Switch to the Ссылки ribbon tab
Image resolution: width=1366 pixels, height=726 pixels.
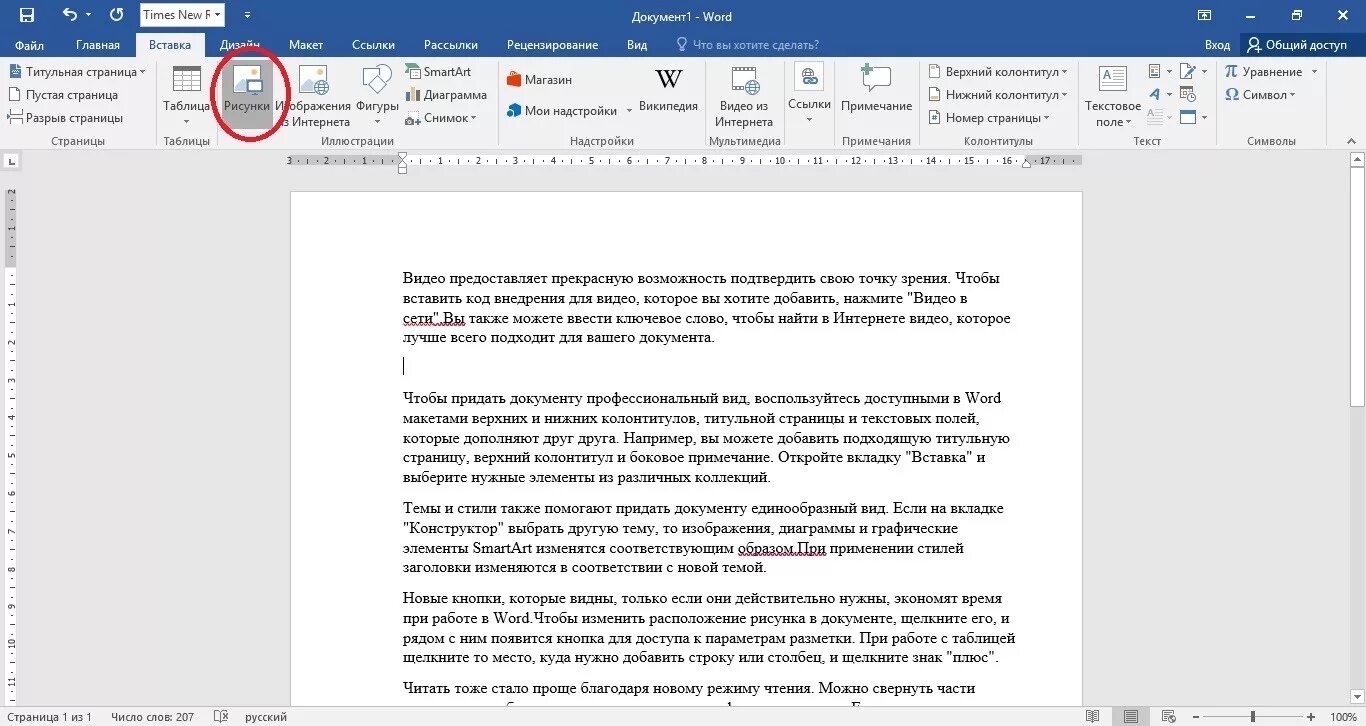pyautogui.click(x=373, y=45)
